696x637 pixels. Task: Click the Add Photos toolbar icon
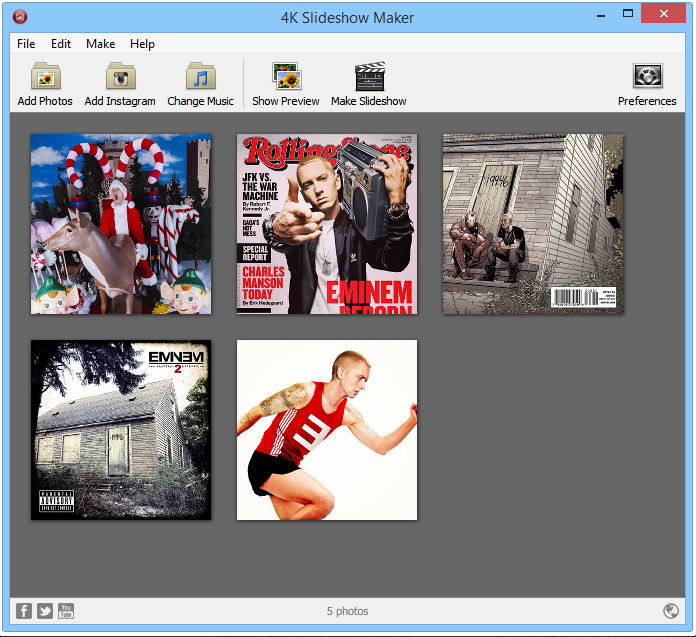point(45,78)
